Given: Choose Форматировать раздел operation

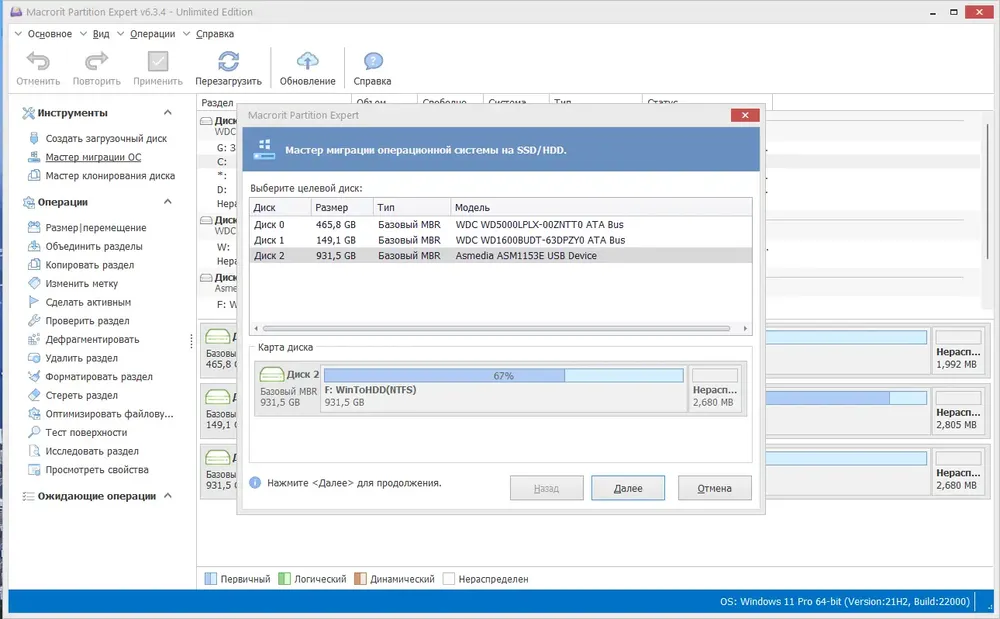Looking at the screenshot, I should coord(99,376).
